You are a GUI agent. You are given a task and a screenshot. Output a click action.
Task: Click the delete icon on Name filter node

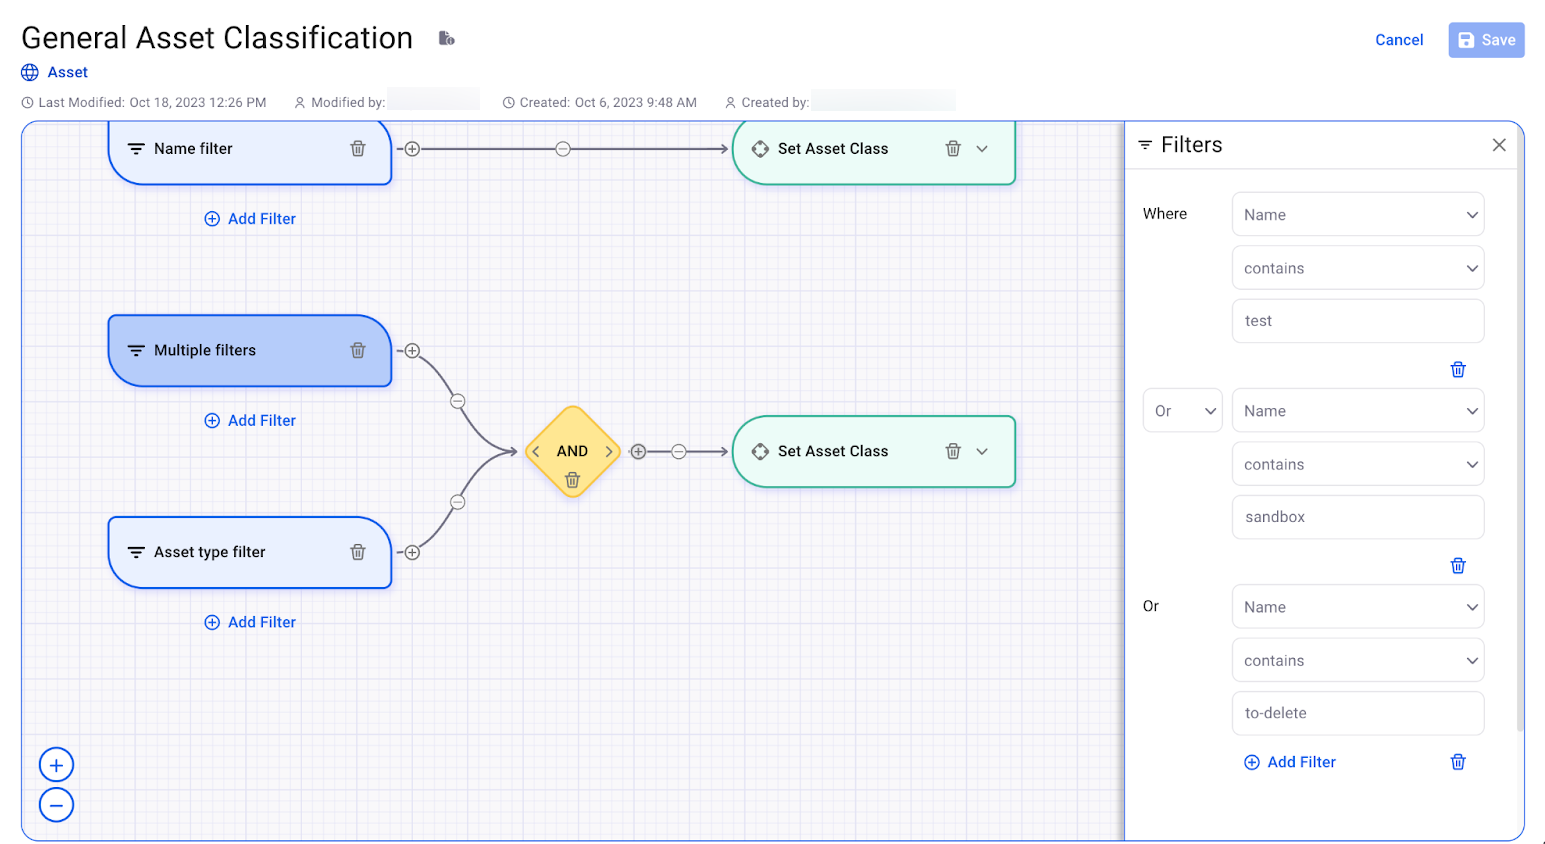coord(358,148)
